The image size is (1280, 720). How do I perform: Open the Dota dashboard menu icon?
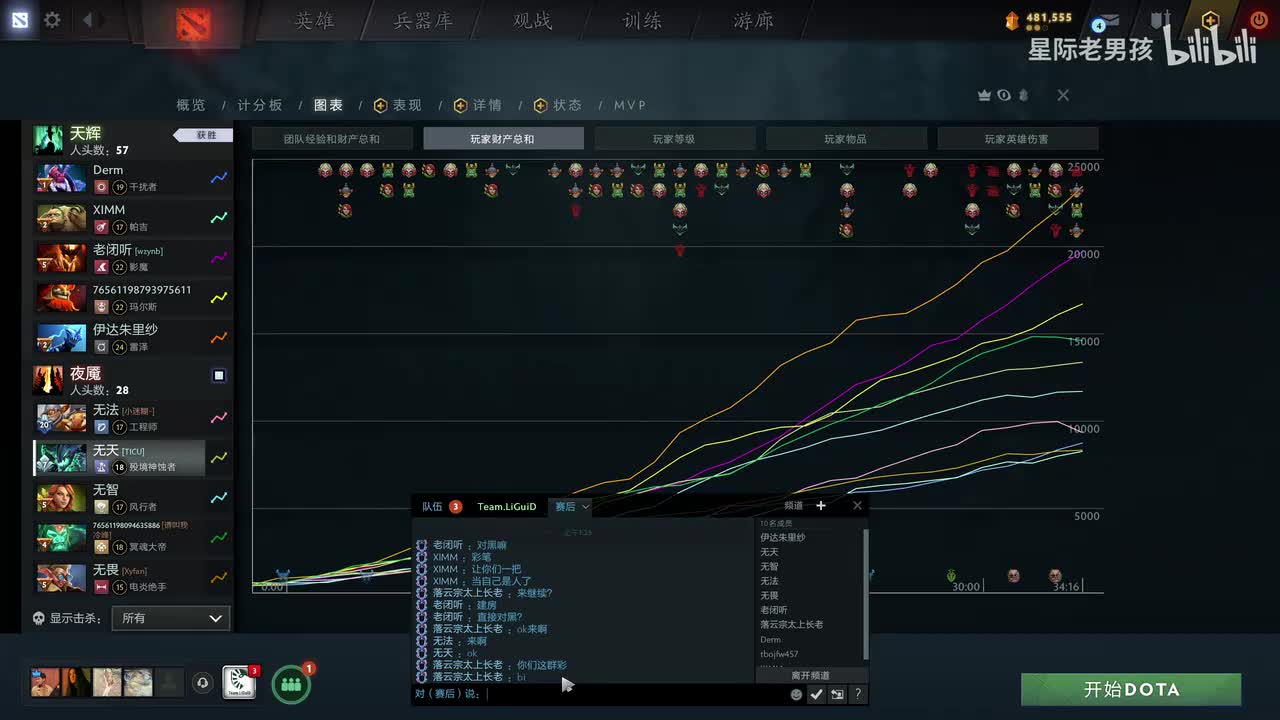click(19, 20)
